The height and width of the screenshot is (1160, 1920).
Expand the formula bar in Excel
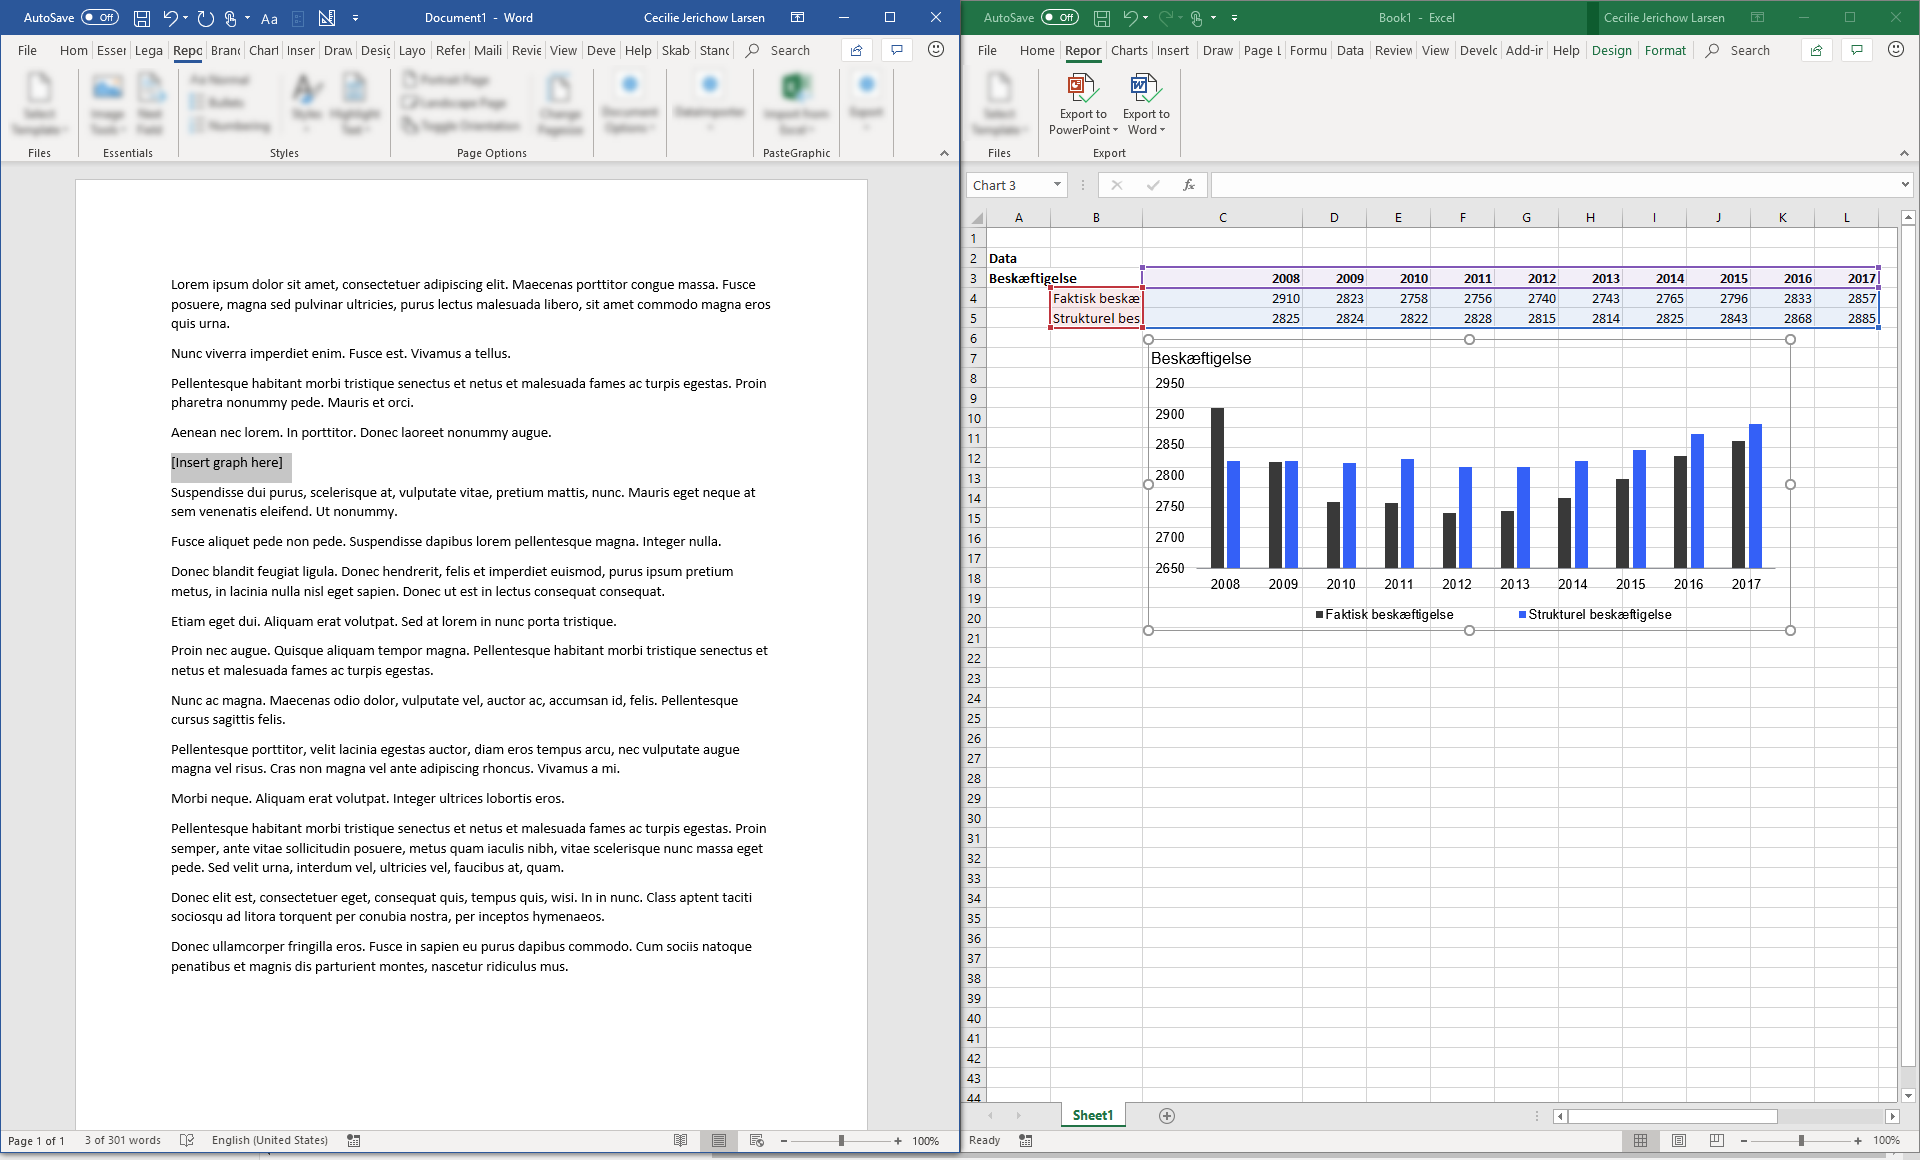1905,185
